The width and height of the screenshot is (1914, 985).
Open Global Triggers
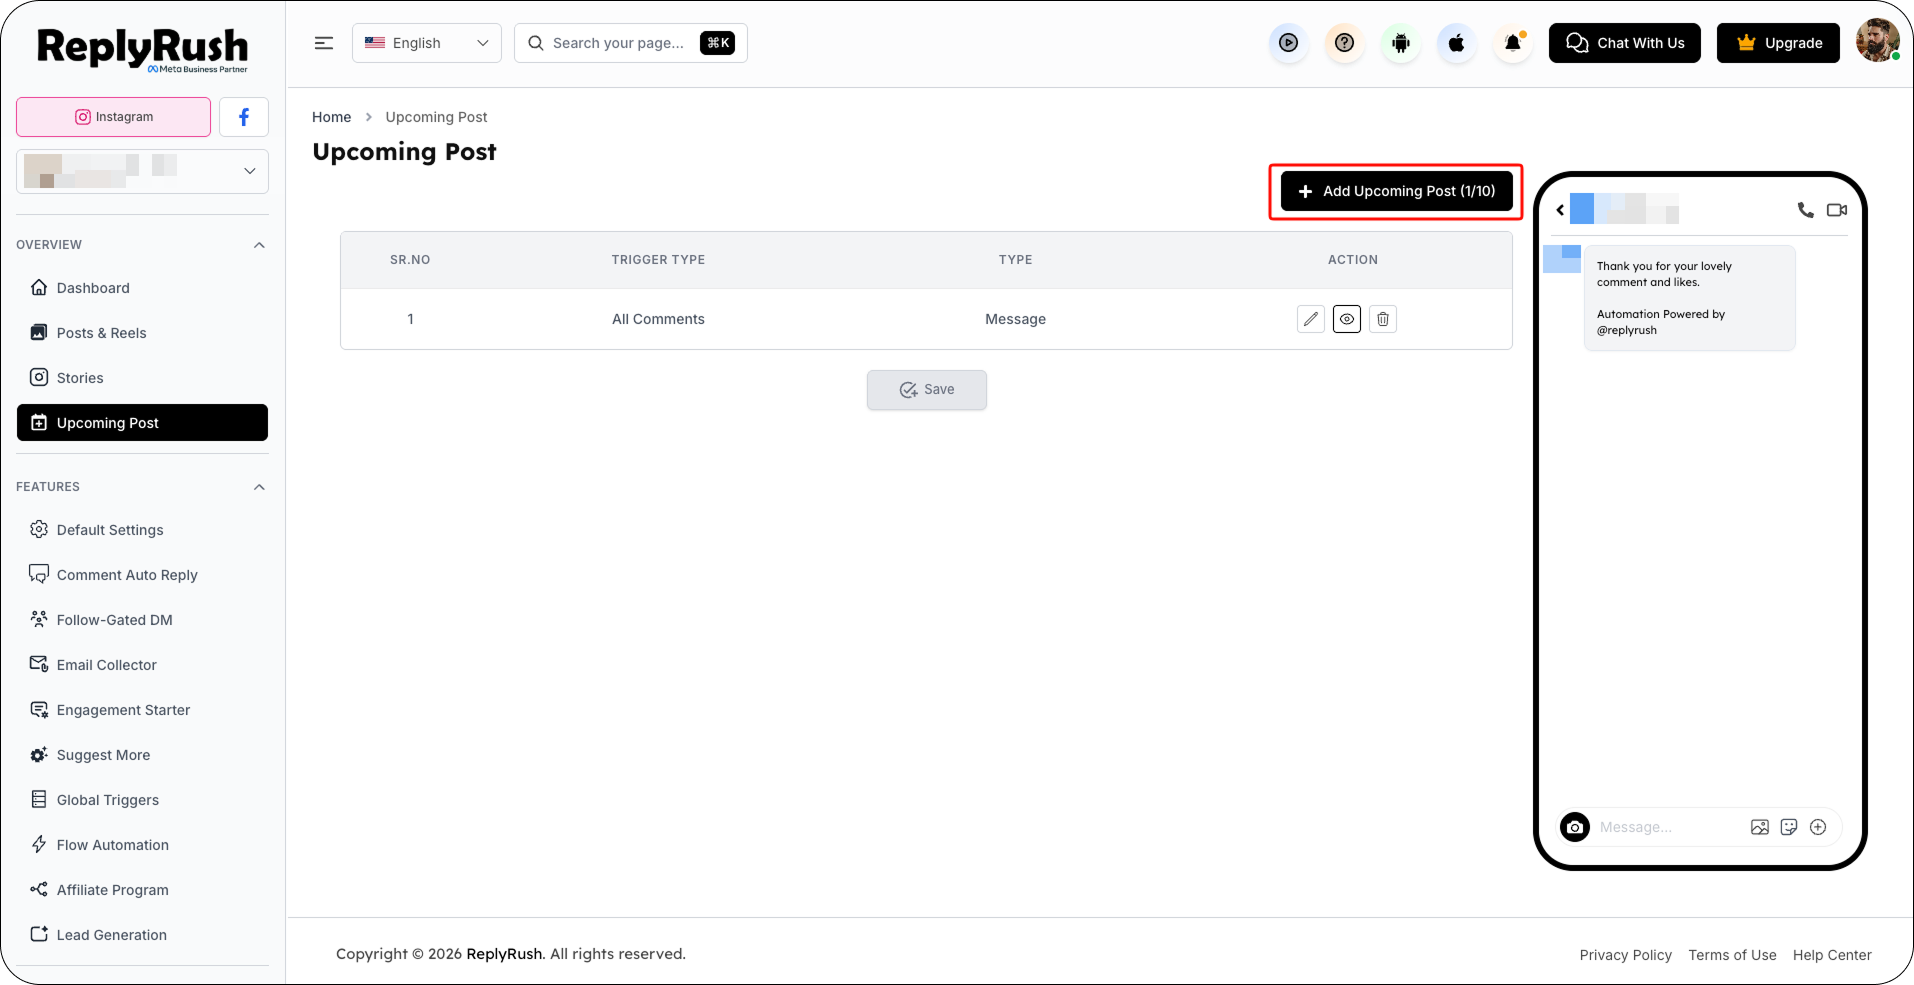142,800
